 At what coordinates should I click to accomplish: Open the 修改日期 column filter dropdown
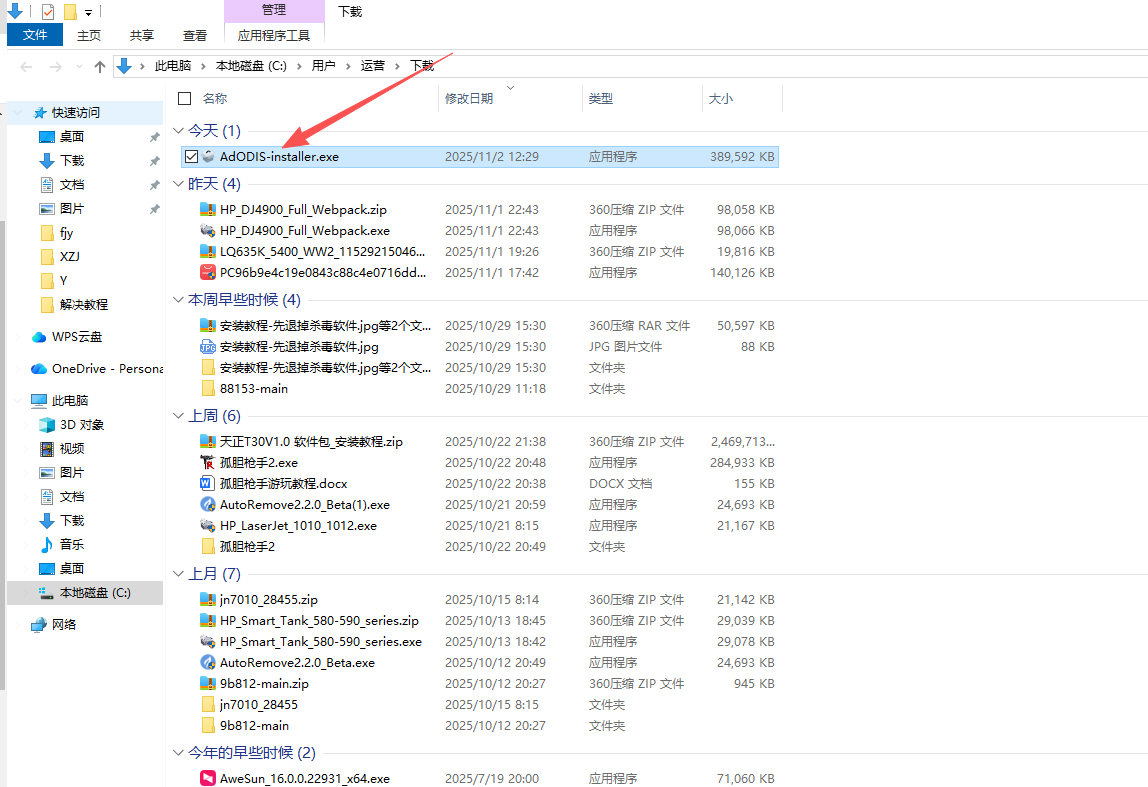[511, 87]
